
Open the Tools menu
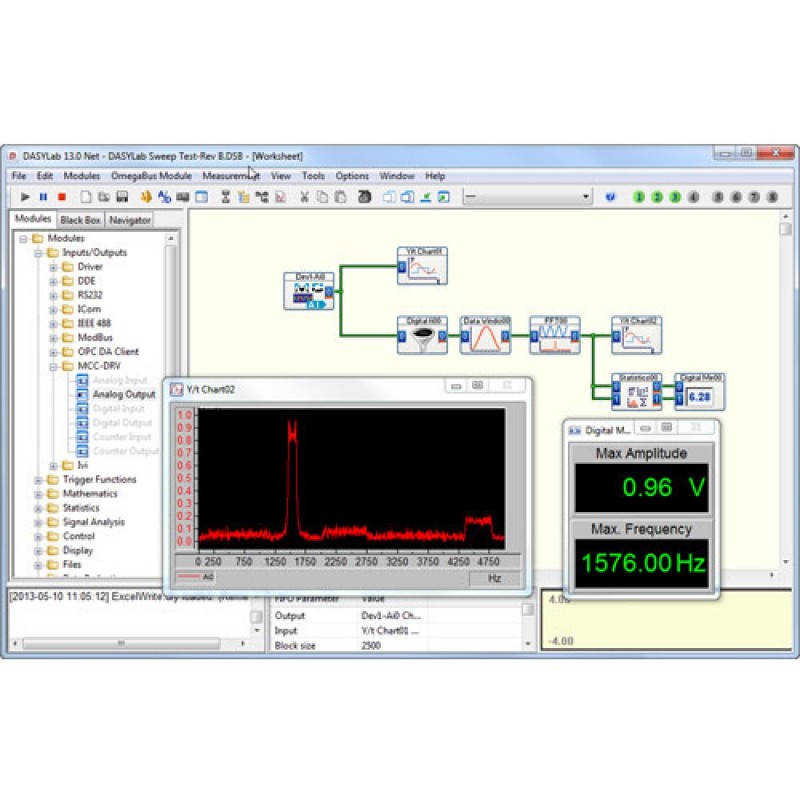coord(313,176)
